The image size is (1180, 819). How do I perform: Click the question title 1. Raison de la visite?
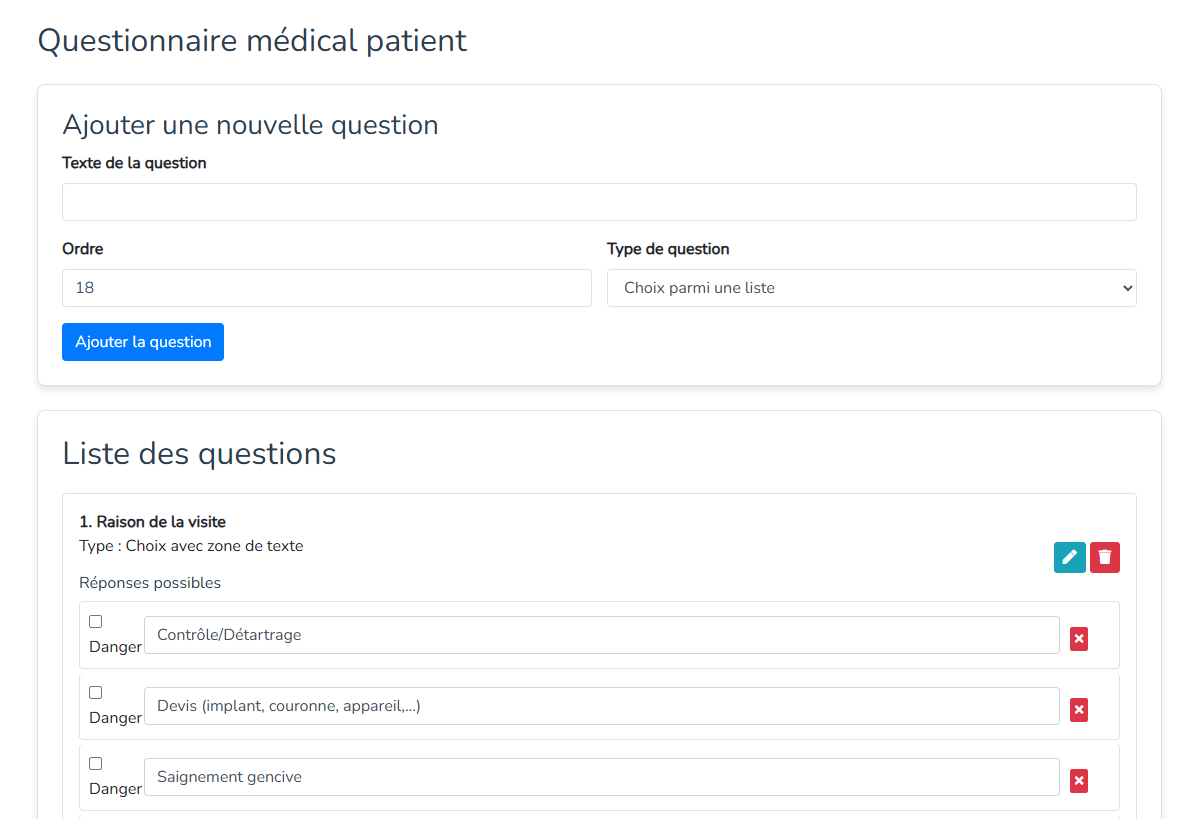tap(152, 522)
